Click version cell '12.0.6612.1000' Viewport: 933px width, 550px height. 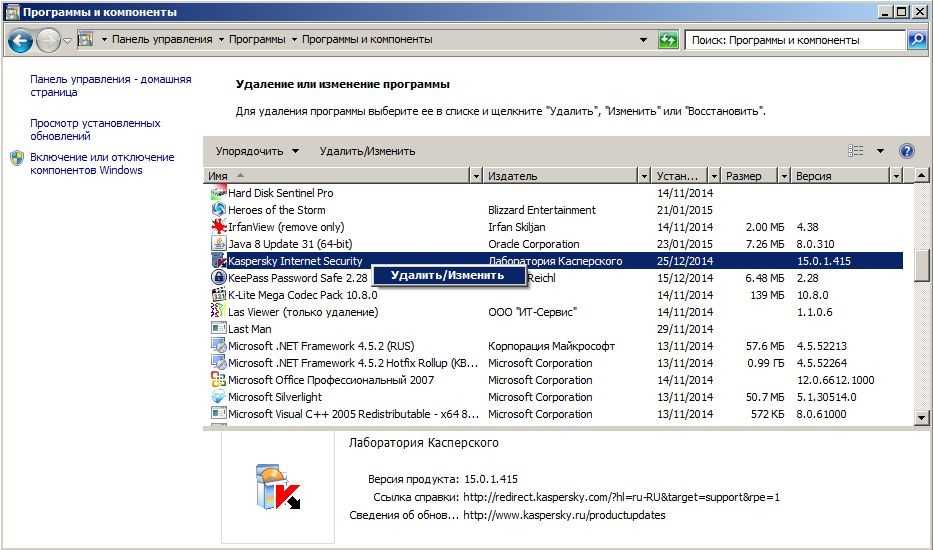click(x=835, y=380)
